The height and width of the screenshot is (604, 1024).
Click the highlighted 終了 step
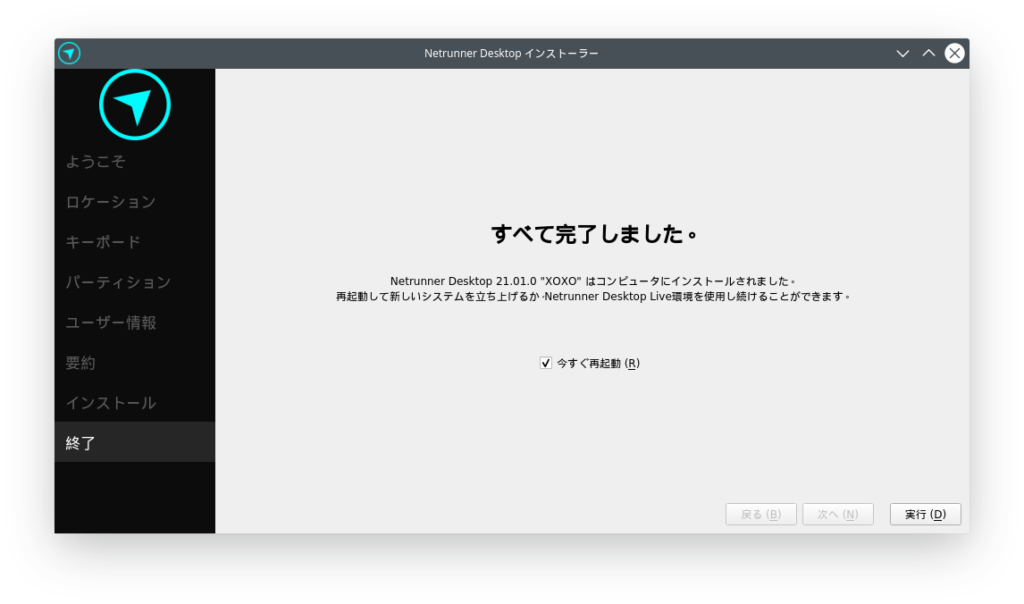pyautogui.click(x=81, y=443)
